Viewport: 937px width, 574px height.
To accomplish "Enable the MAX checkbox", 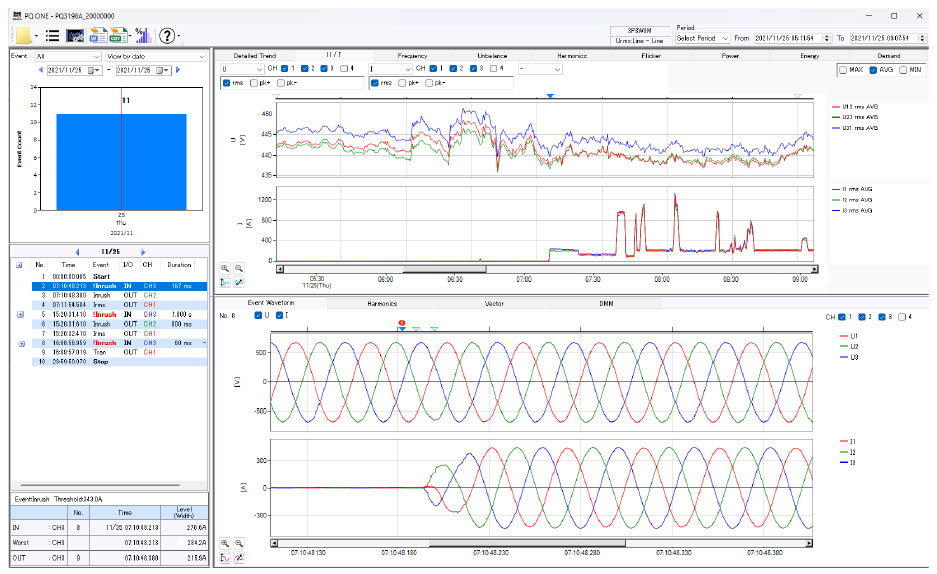I will click(x=843, y=69).
